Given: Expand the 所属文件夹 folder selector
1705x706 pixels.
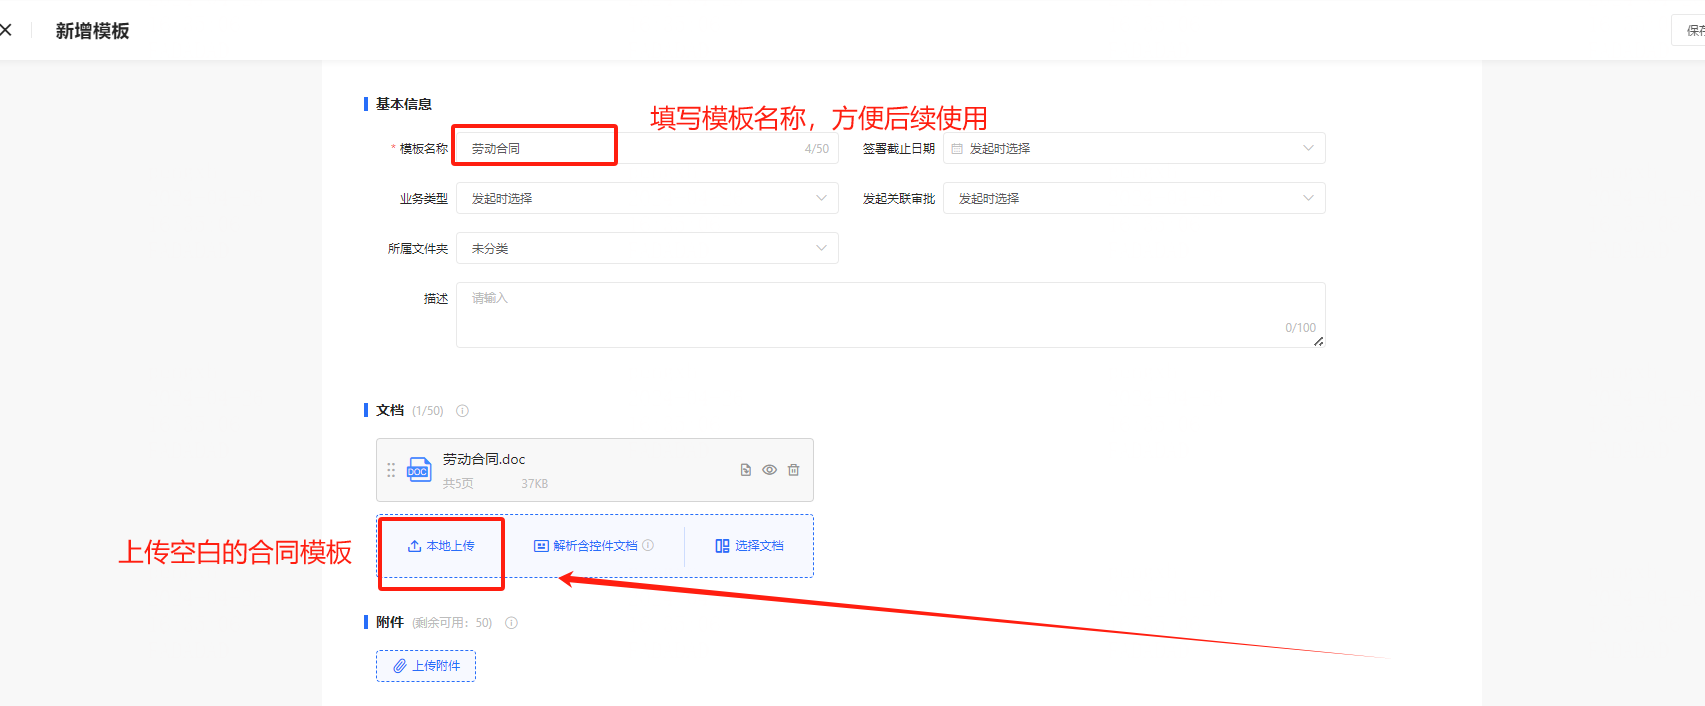Looking at the screenshot, I should click(647, 249).
